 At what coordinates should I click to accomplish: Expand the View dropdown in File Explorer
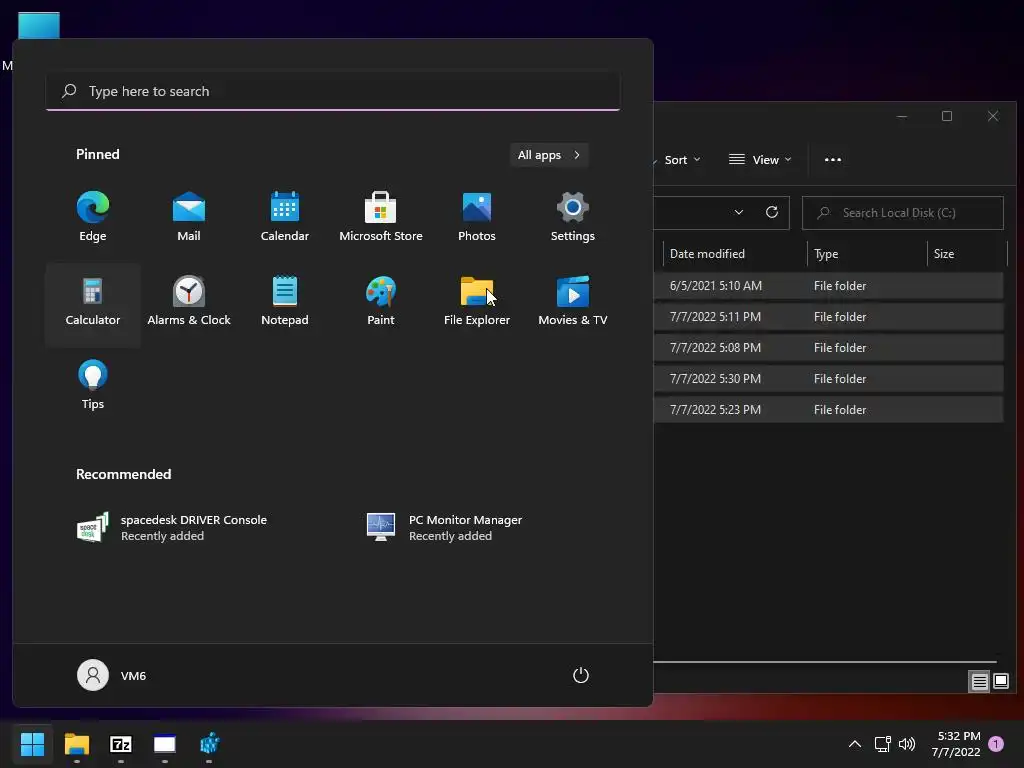point(760,160)
